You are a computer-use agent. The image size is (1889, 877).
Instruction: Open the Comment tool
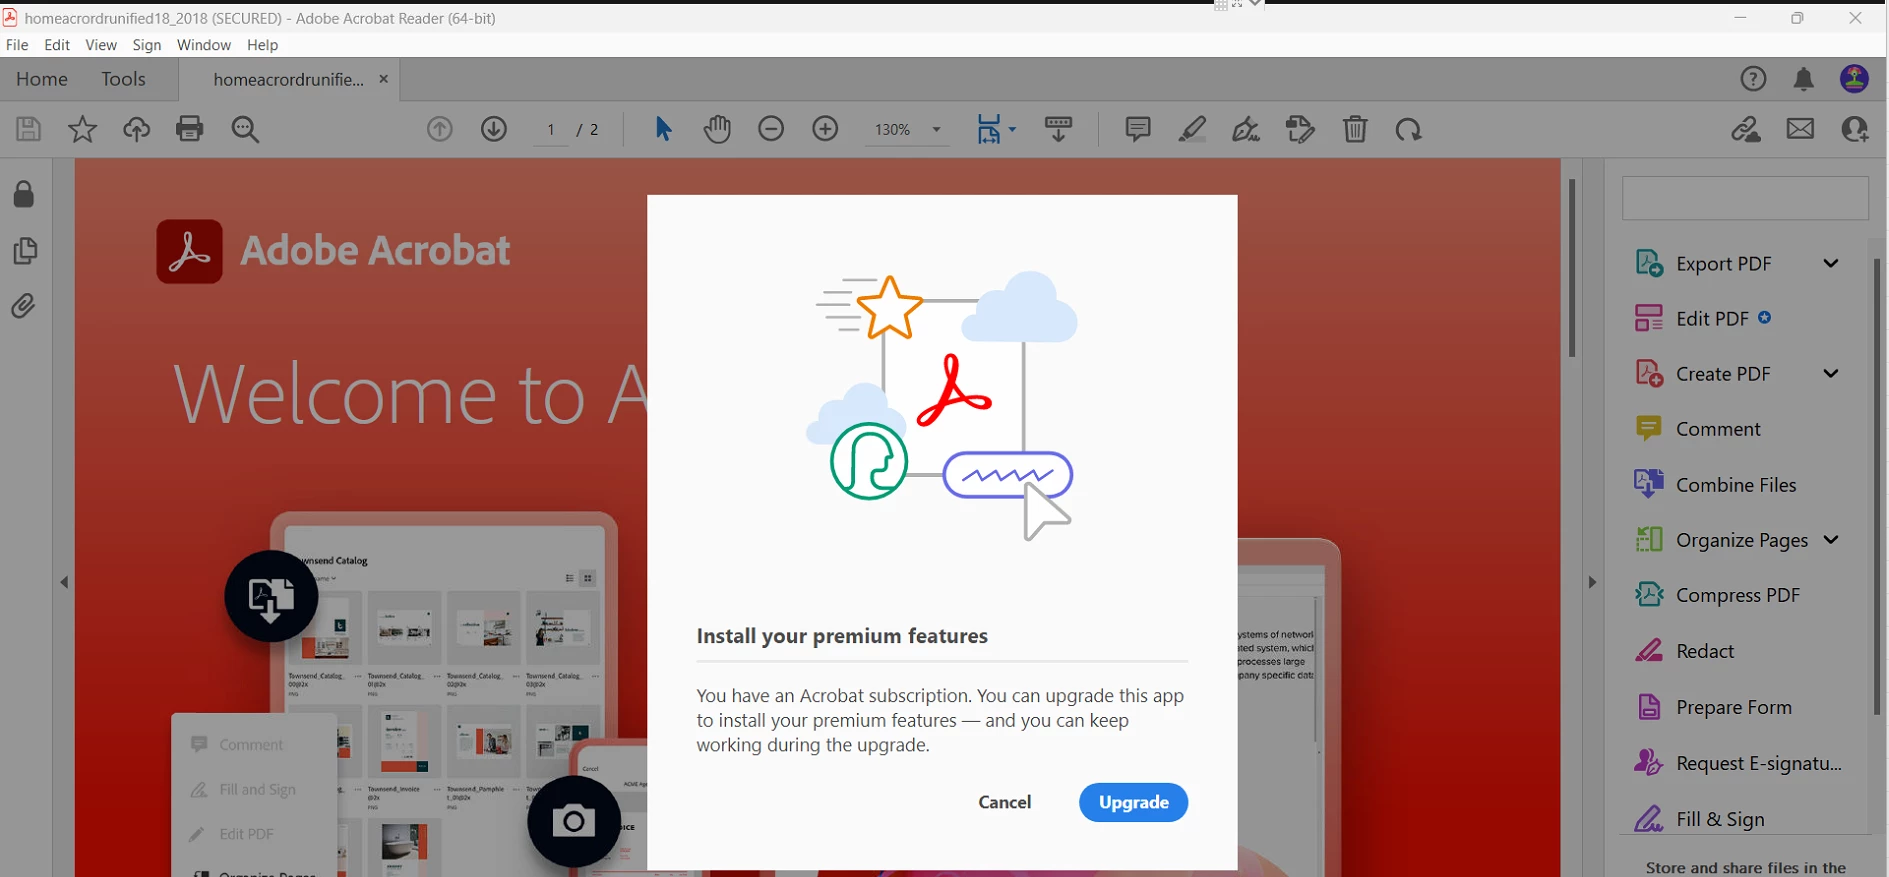point(1697,429)
